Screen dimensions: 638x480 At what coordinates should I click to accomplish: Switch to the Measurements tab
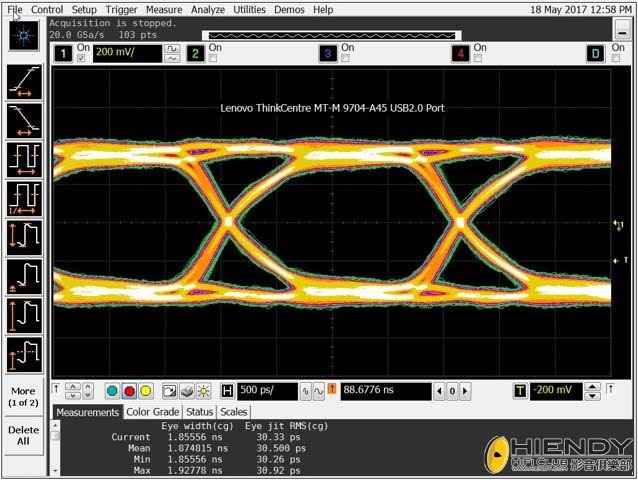point(87,412)
